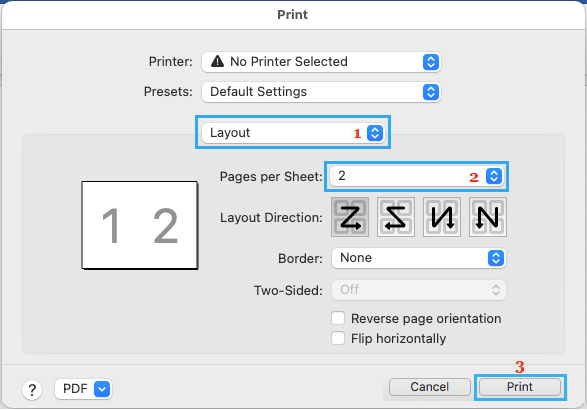Viewport: 587px width, 410px height.
Task: Click the Layout Direction label
Action: click(x=271, y=218)
